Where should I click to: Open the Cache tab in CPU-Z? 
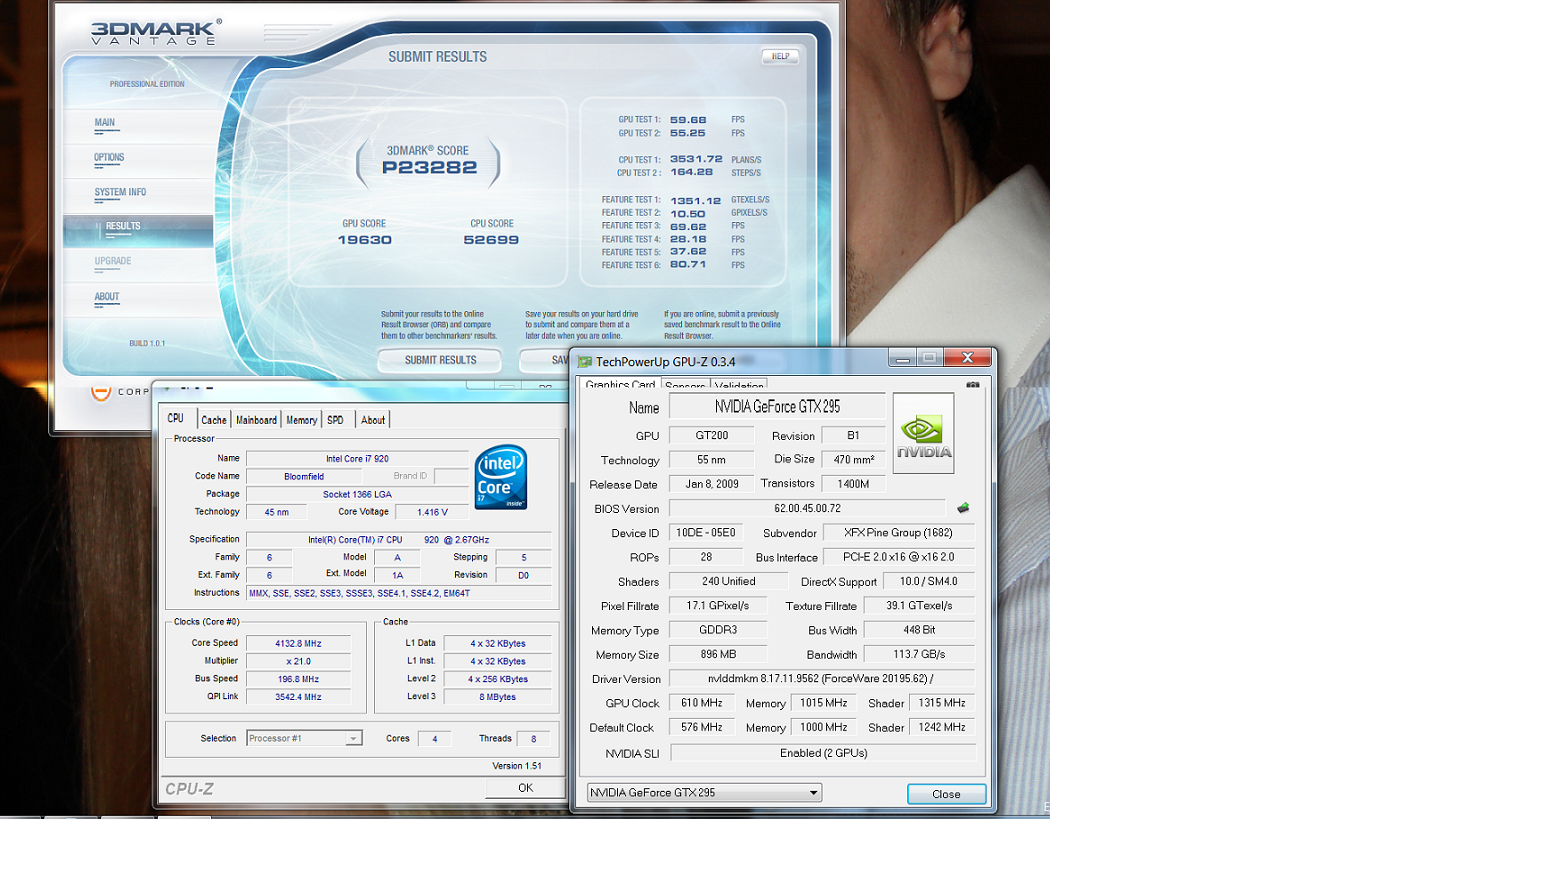tap(214, 420)
